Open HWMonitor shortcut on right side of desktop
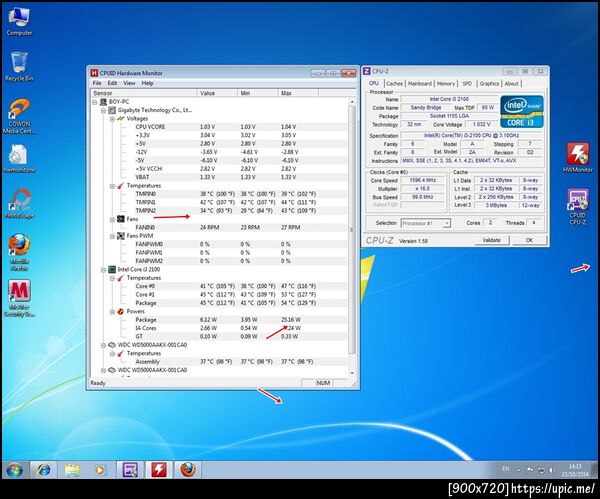Screen dimensions: 600x499 coord(578,158)
